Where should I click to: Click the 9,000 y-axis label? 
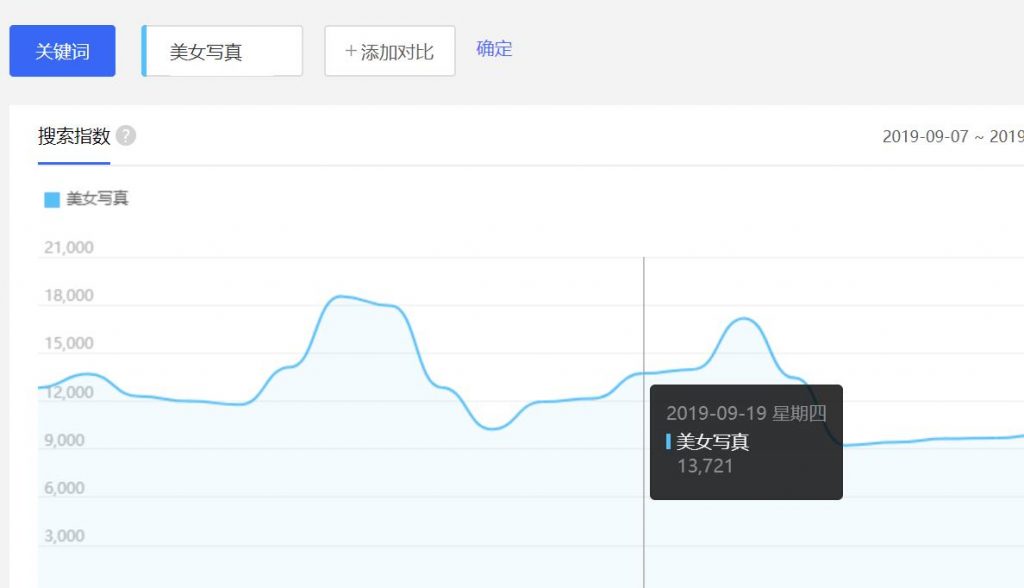point(64,440)
